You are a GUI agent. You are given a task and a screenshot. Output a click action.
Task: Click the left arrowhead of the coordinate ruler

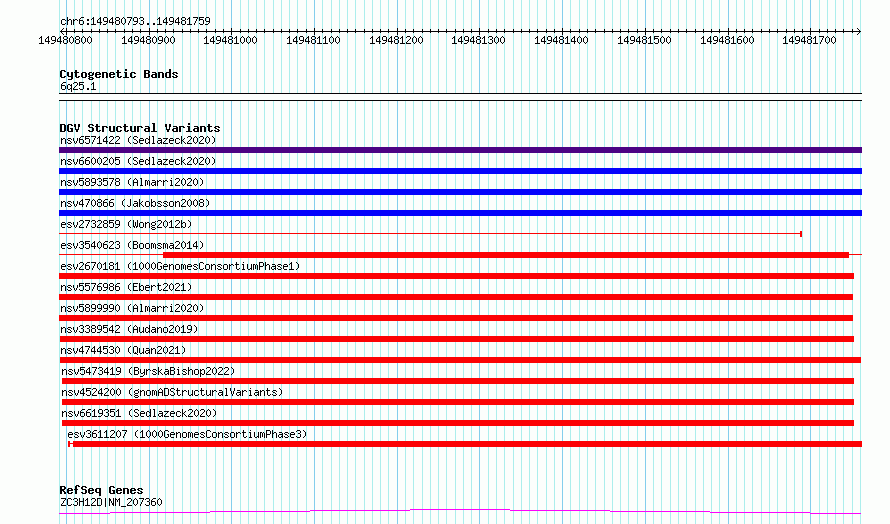coord(62,31)
